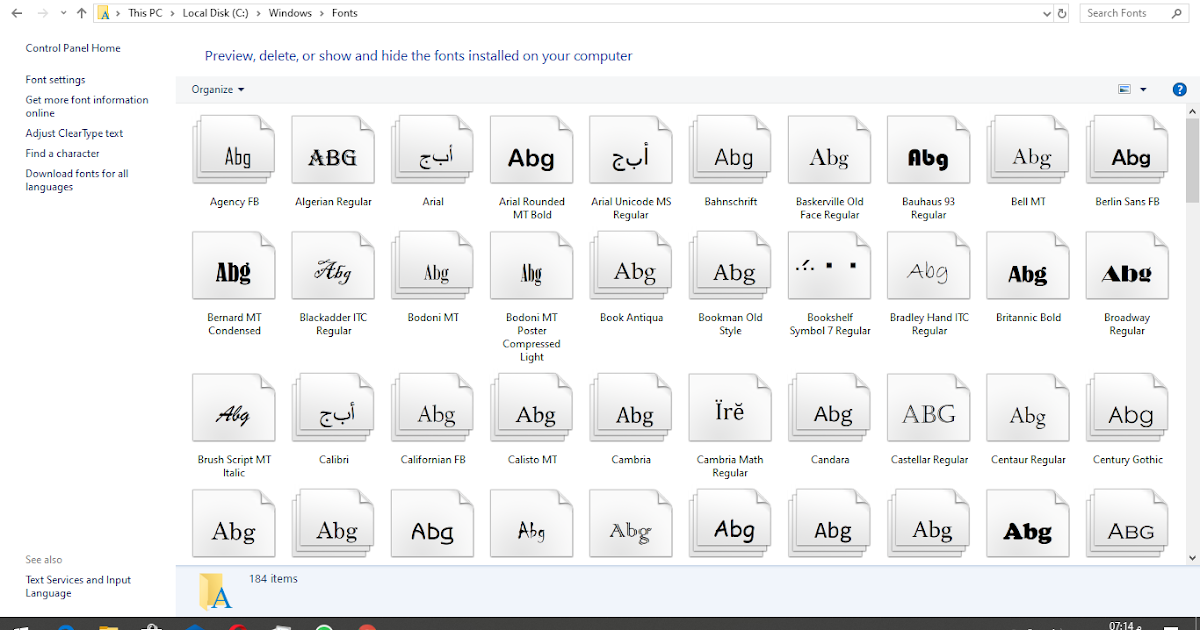Image resolution: width=1200 pixels, height=630 pixels.
Task: Navigate forward with the forward arrow
Action: (x=43, y=13)
